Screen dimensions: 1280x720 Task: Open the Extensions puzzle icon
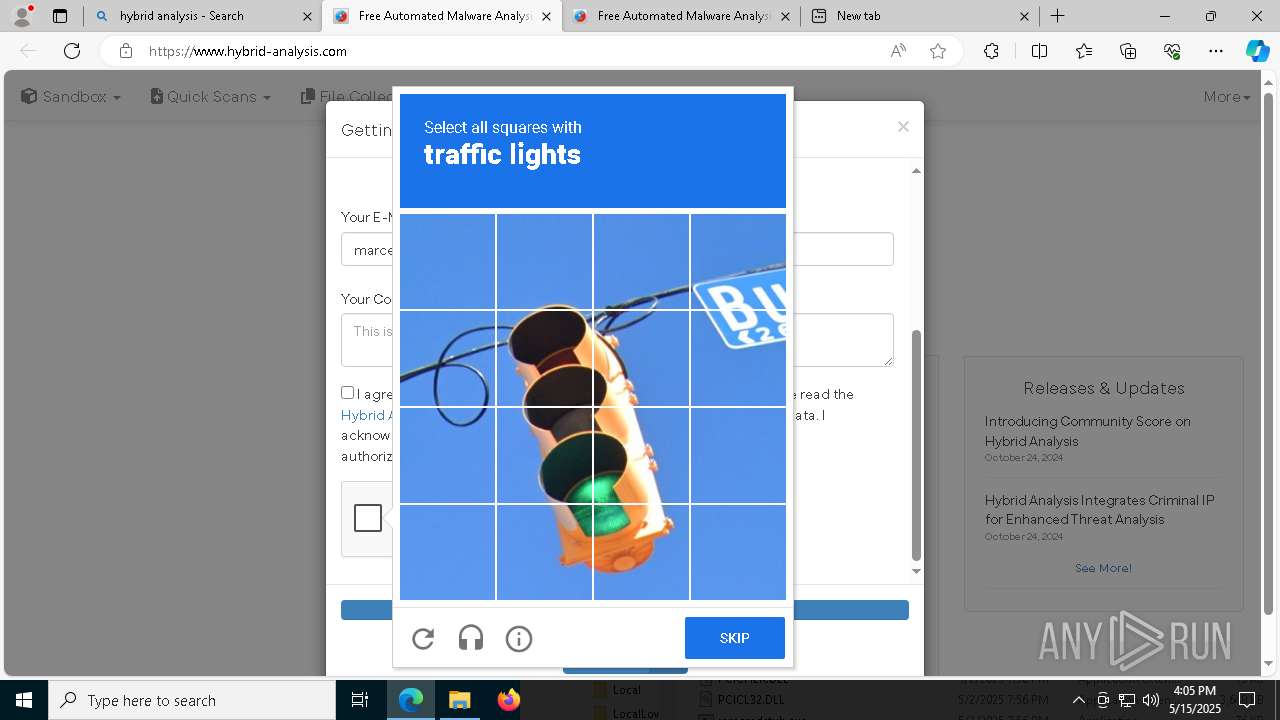(x=991, y=51)
